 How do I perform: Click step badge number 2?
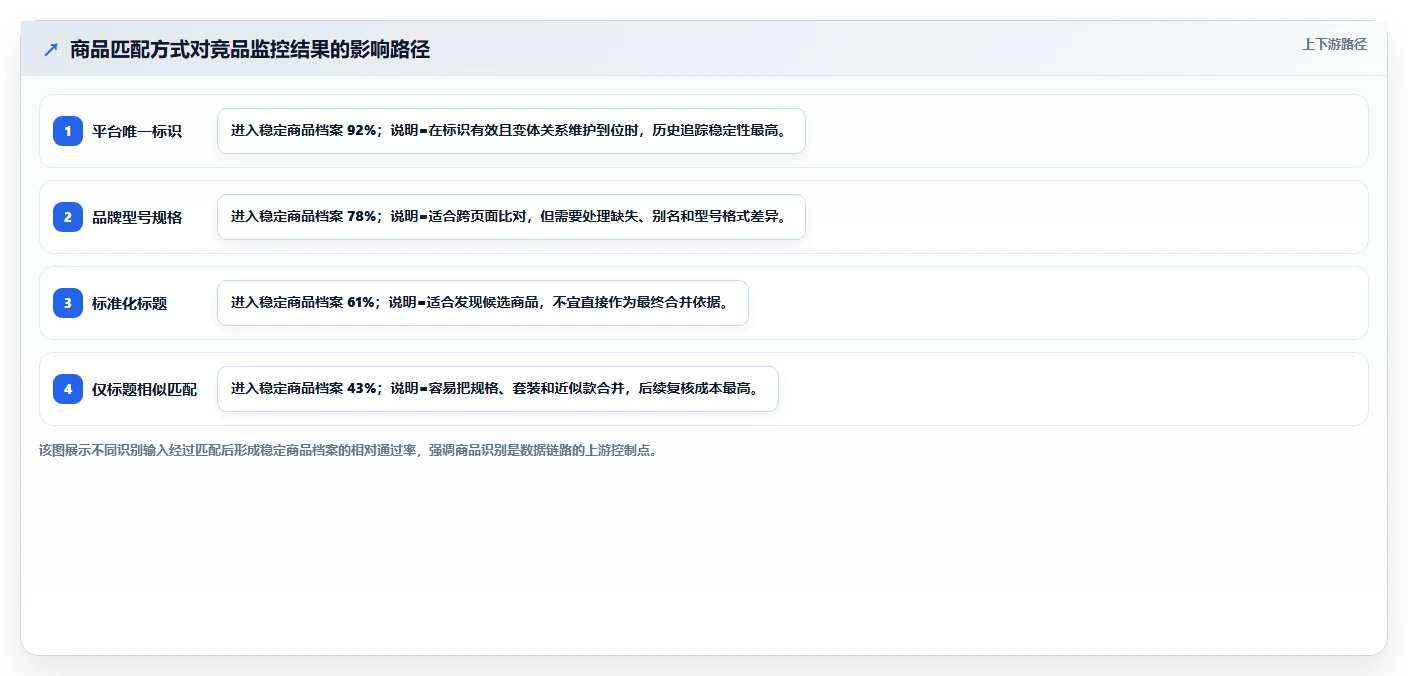point(68,217)
